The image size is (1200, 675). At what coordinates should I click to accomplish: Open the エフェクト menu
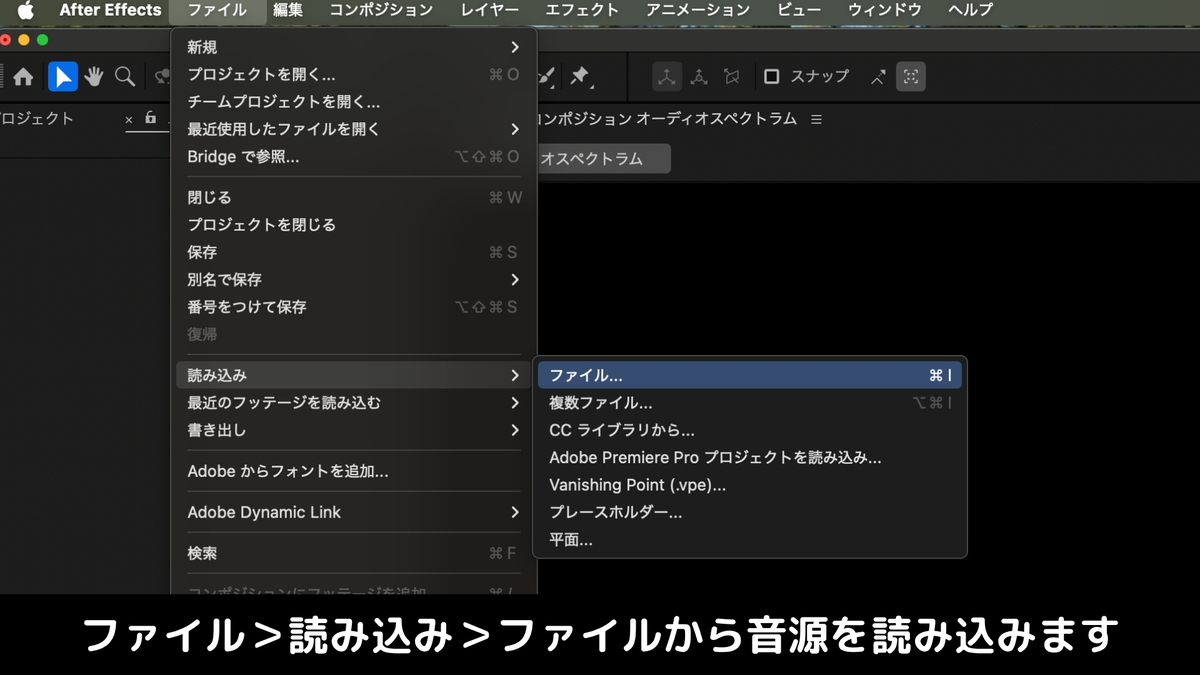[582, 10]
